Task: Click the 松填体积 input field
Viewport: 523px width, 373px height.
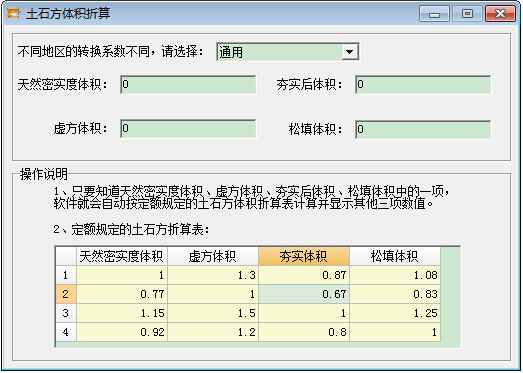Action: coord(423,129)
